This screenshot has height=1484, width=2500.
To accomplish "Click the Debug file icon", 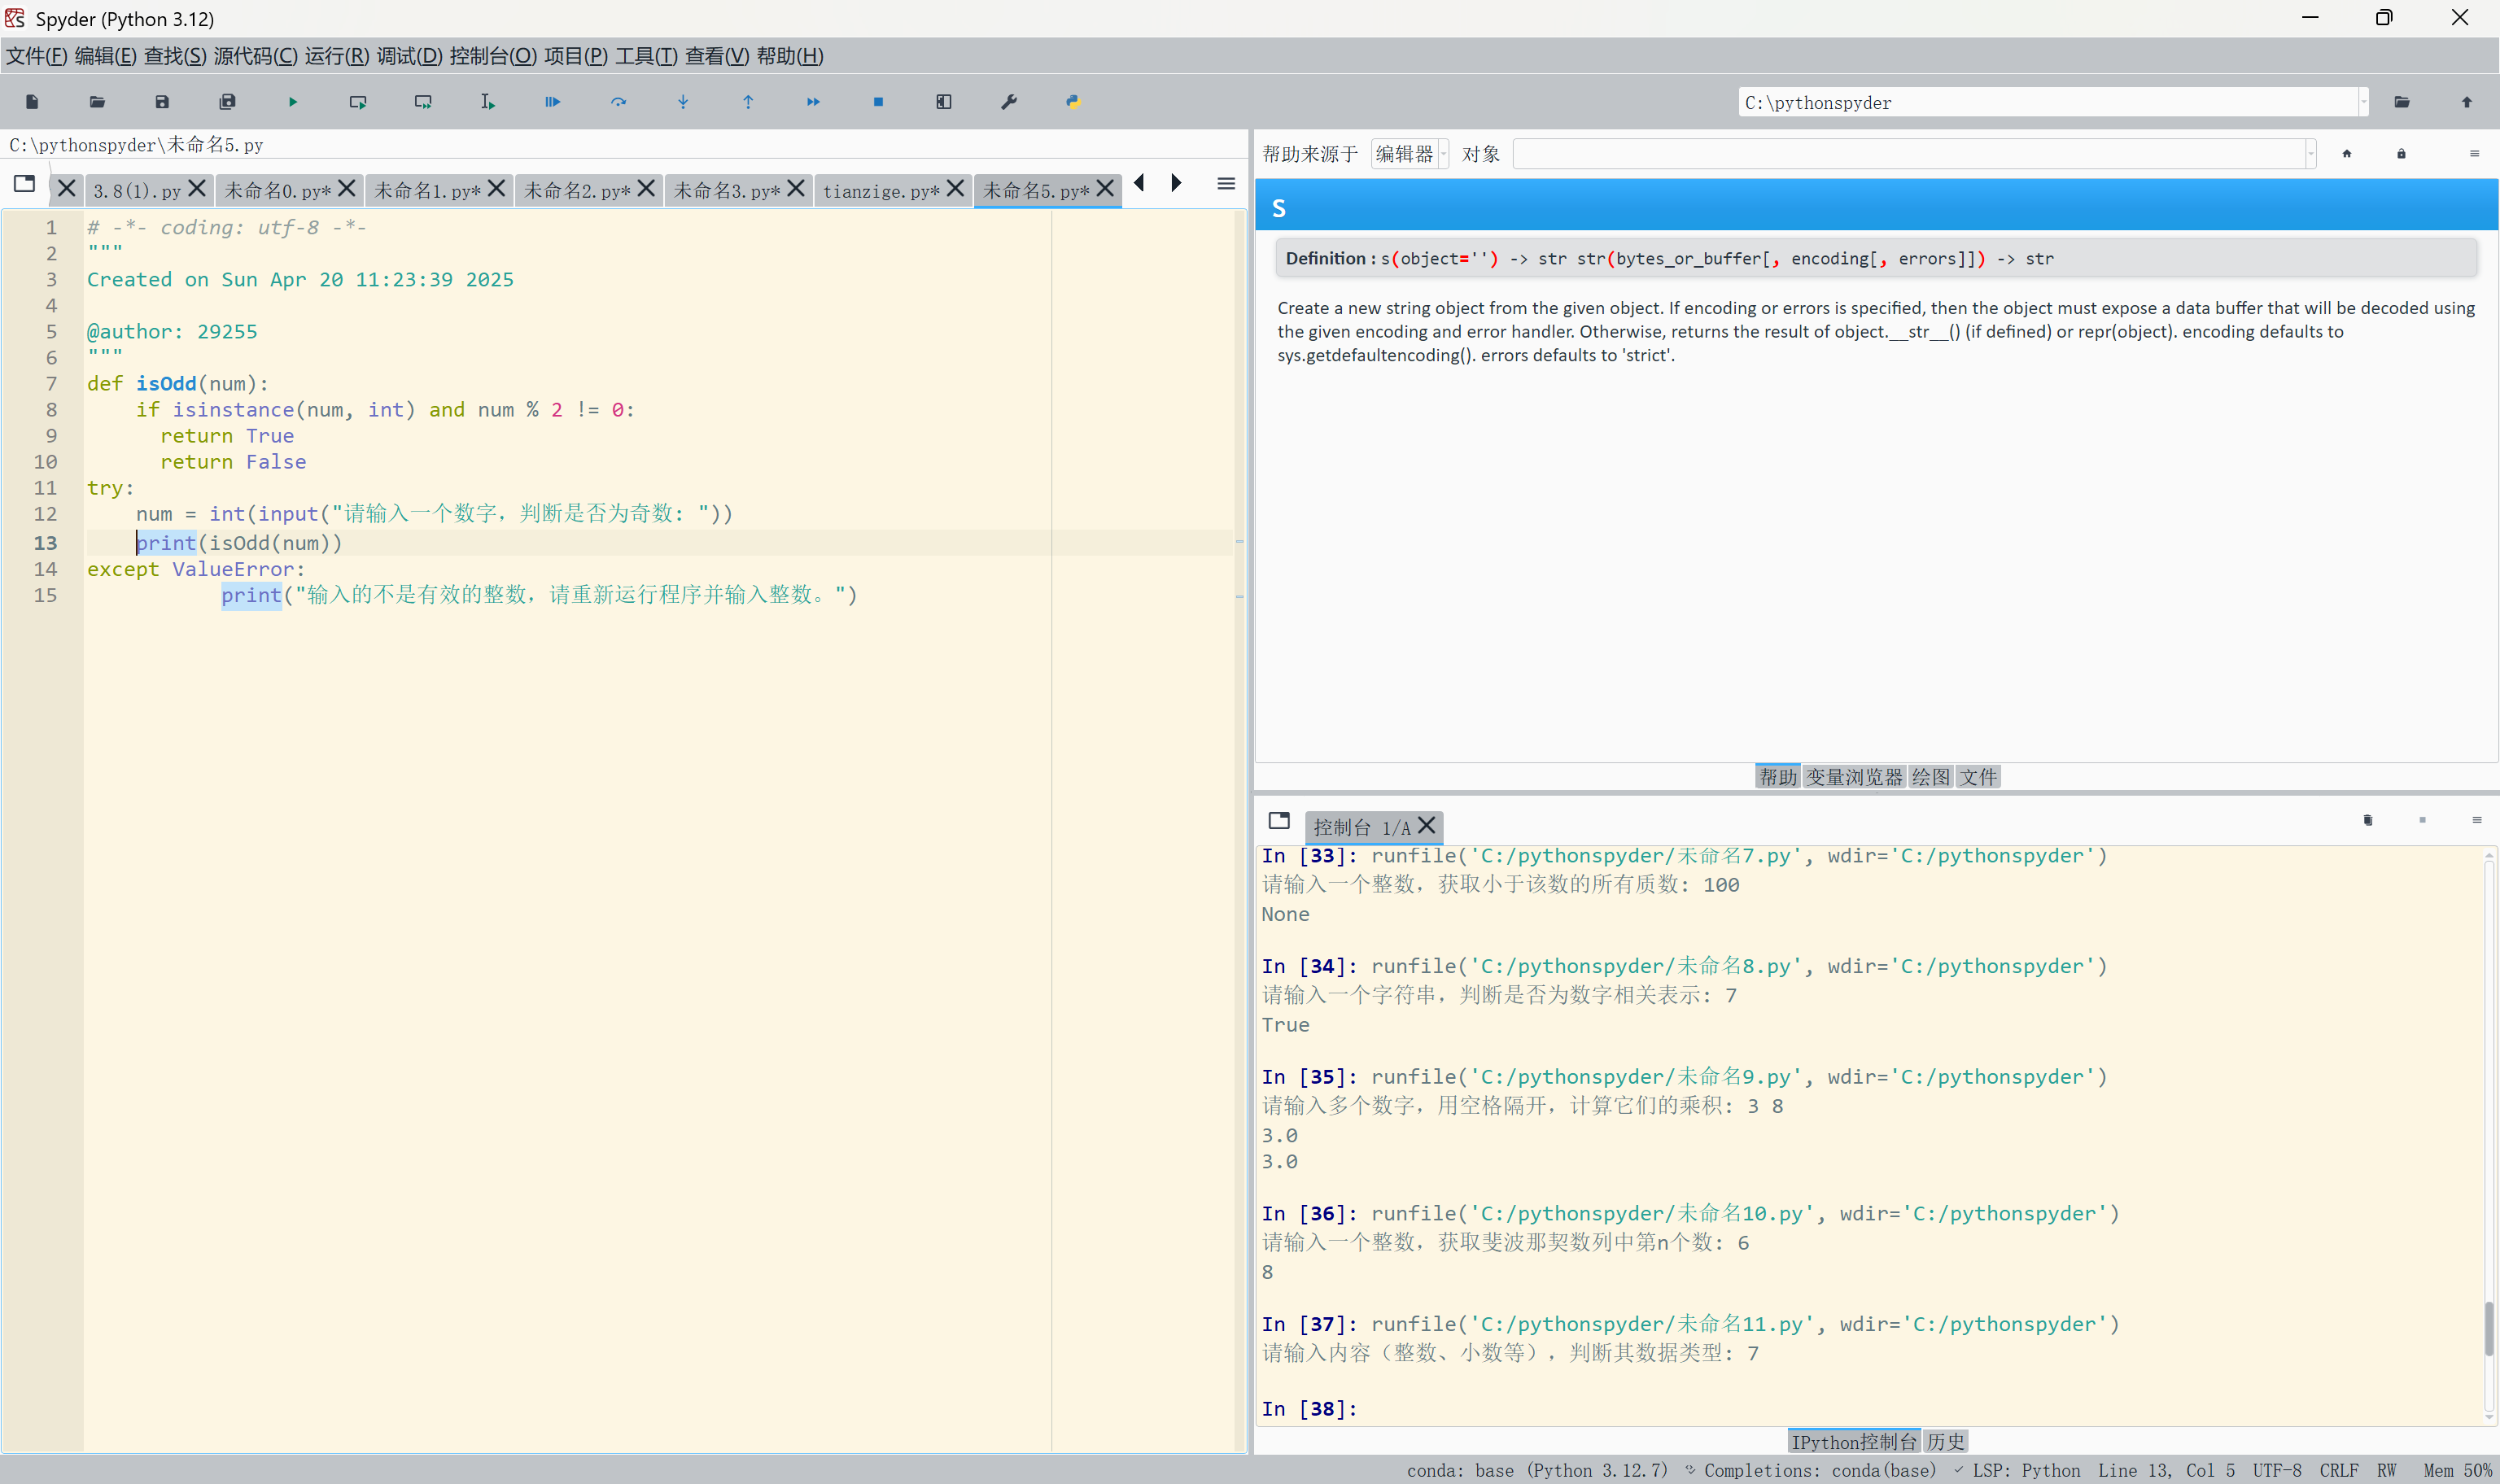I will [553, 102].
